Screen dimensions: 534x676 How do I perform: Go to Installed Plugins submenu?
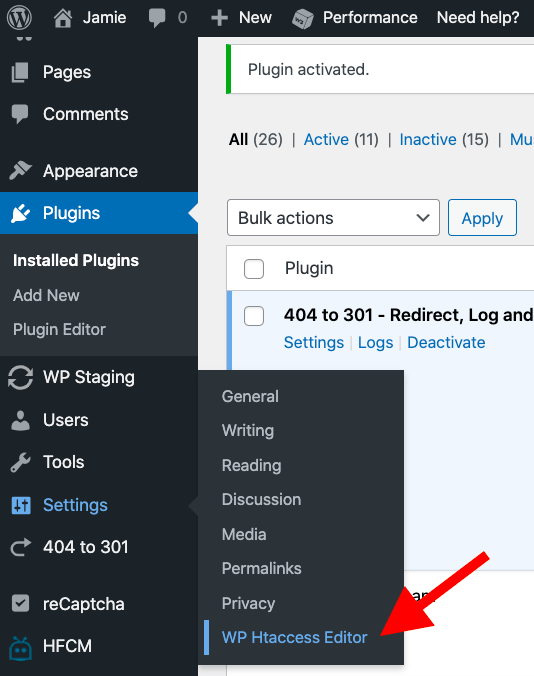[x=76, y=260]
